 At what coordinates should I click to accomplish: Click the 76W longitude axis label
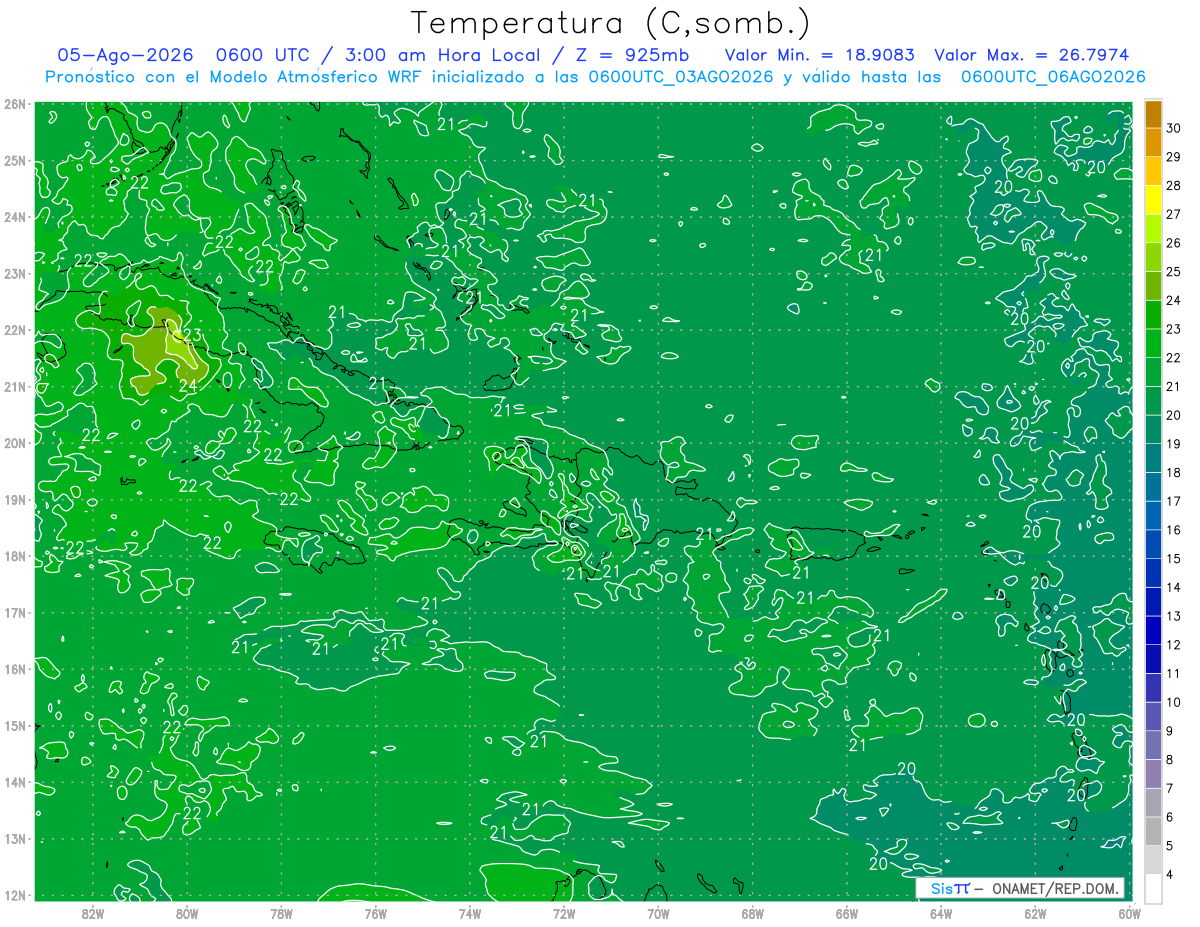[376, 913]
